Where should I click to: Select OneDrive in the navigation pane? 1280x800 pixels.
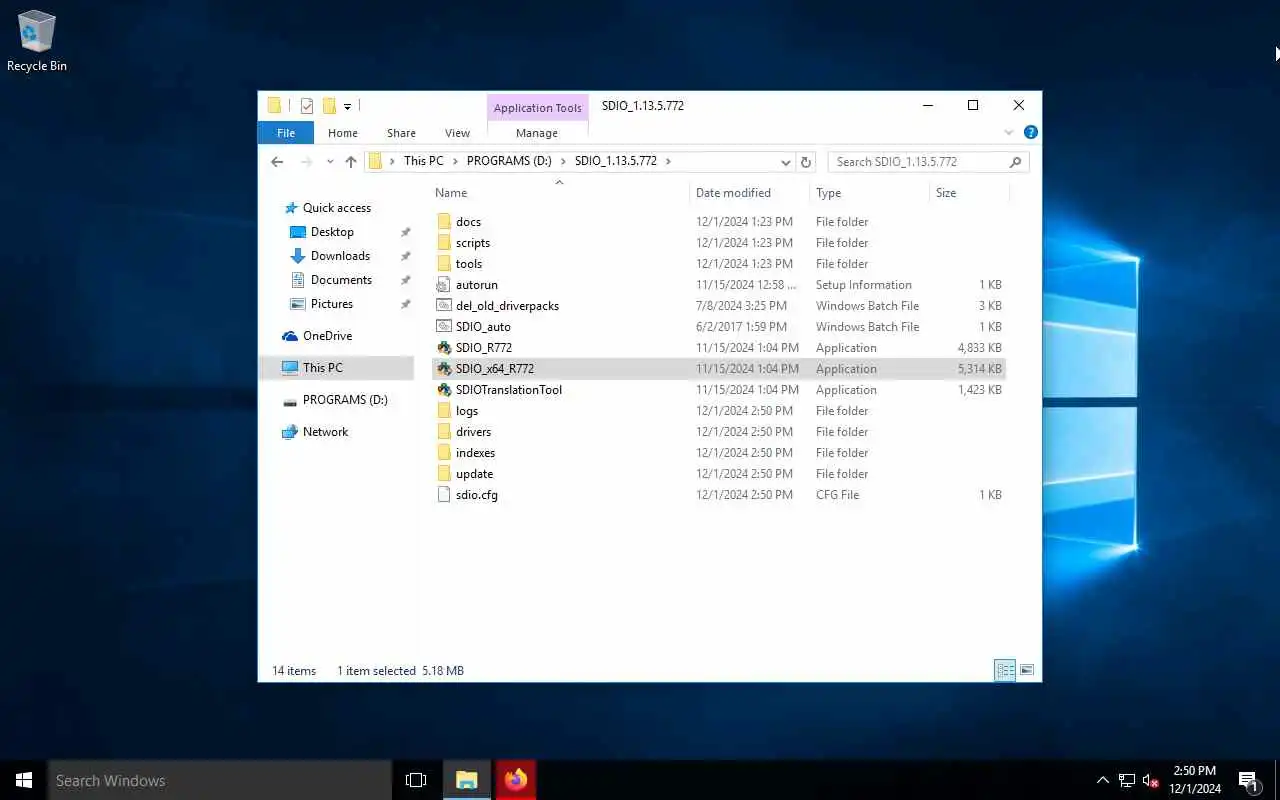327,336
